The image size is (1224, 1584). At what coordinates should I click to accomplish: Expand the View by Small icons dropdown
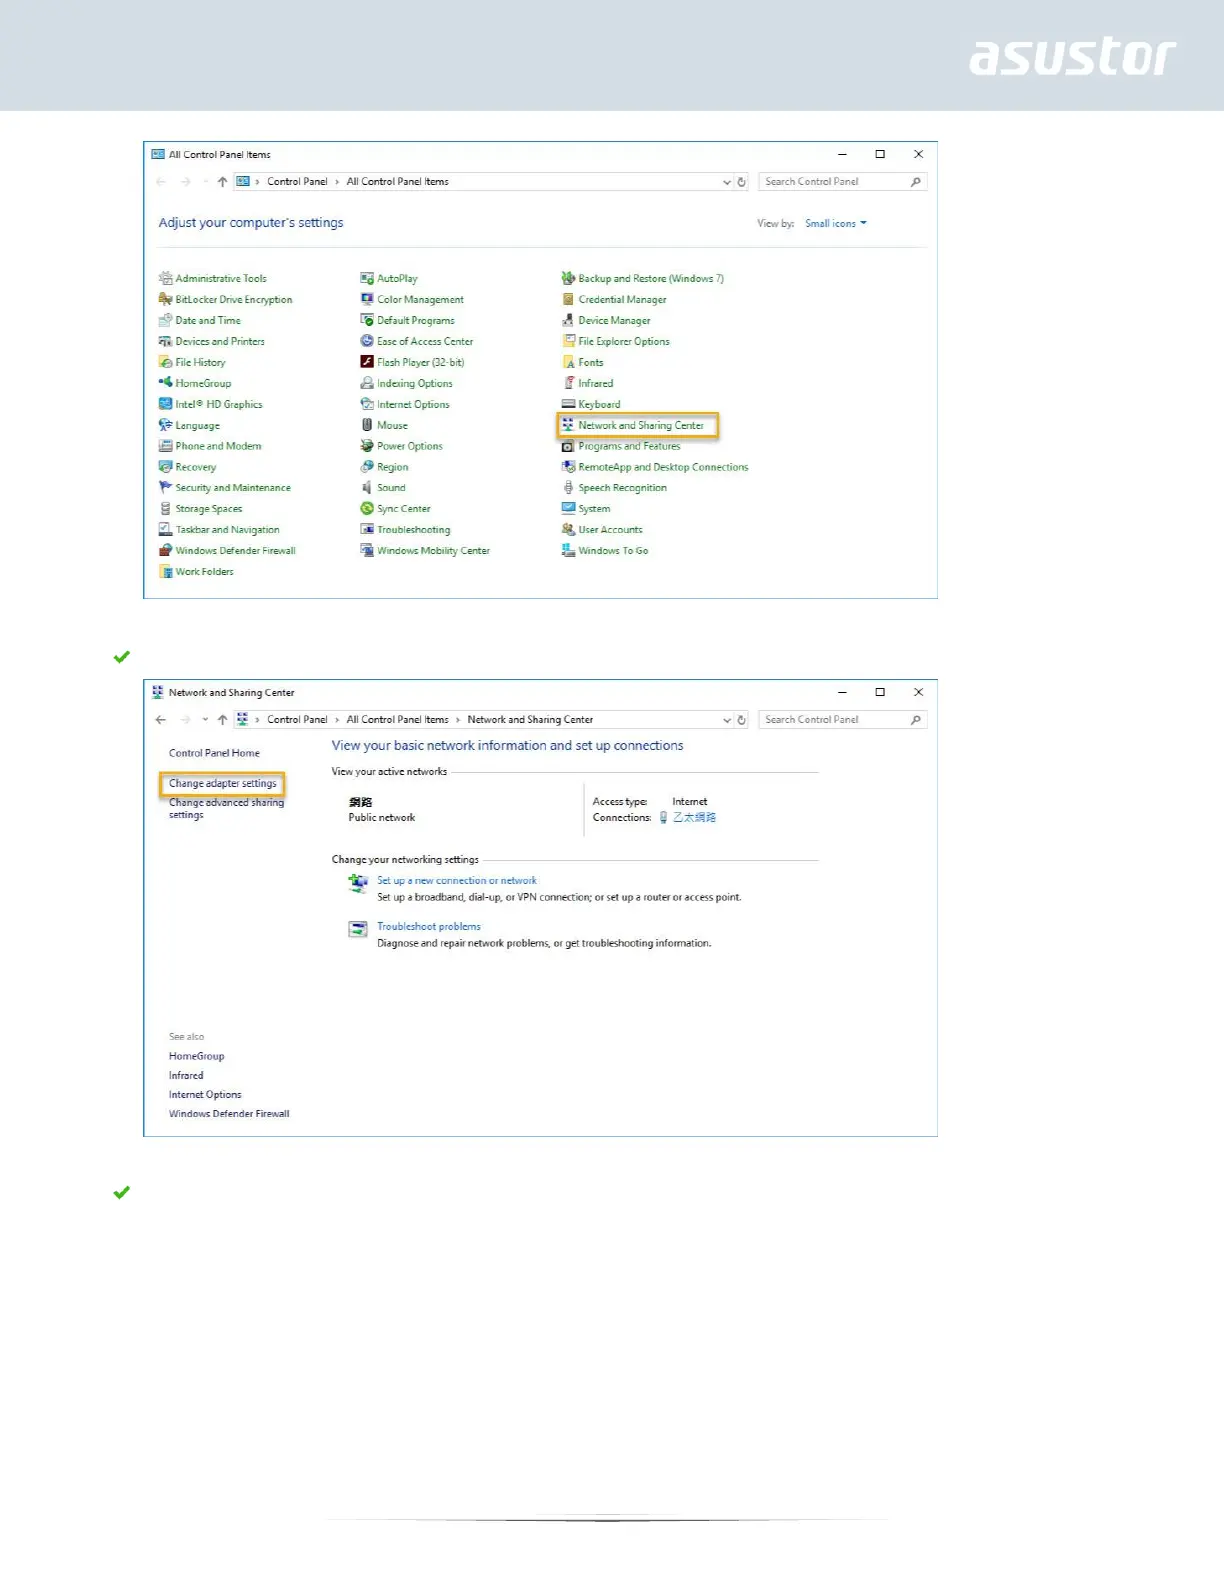[836, 223]
